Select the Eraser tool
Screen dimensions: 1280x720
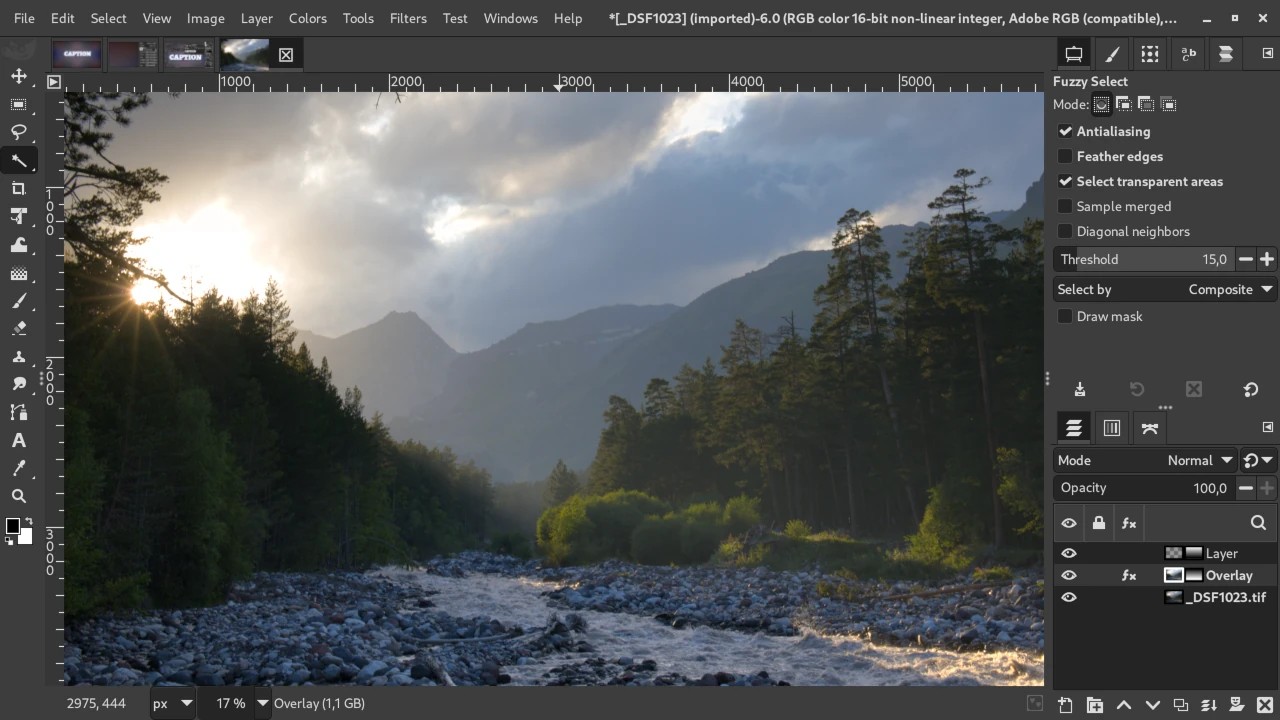coord(18,328)
